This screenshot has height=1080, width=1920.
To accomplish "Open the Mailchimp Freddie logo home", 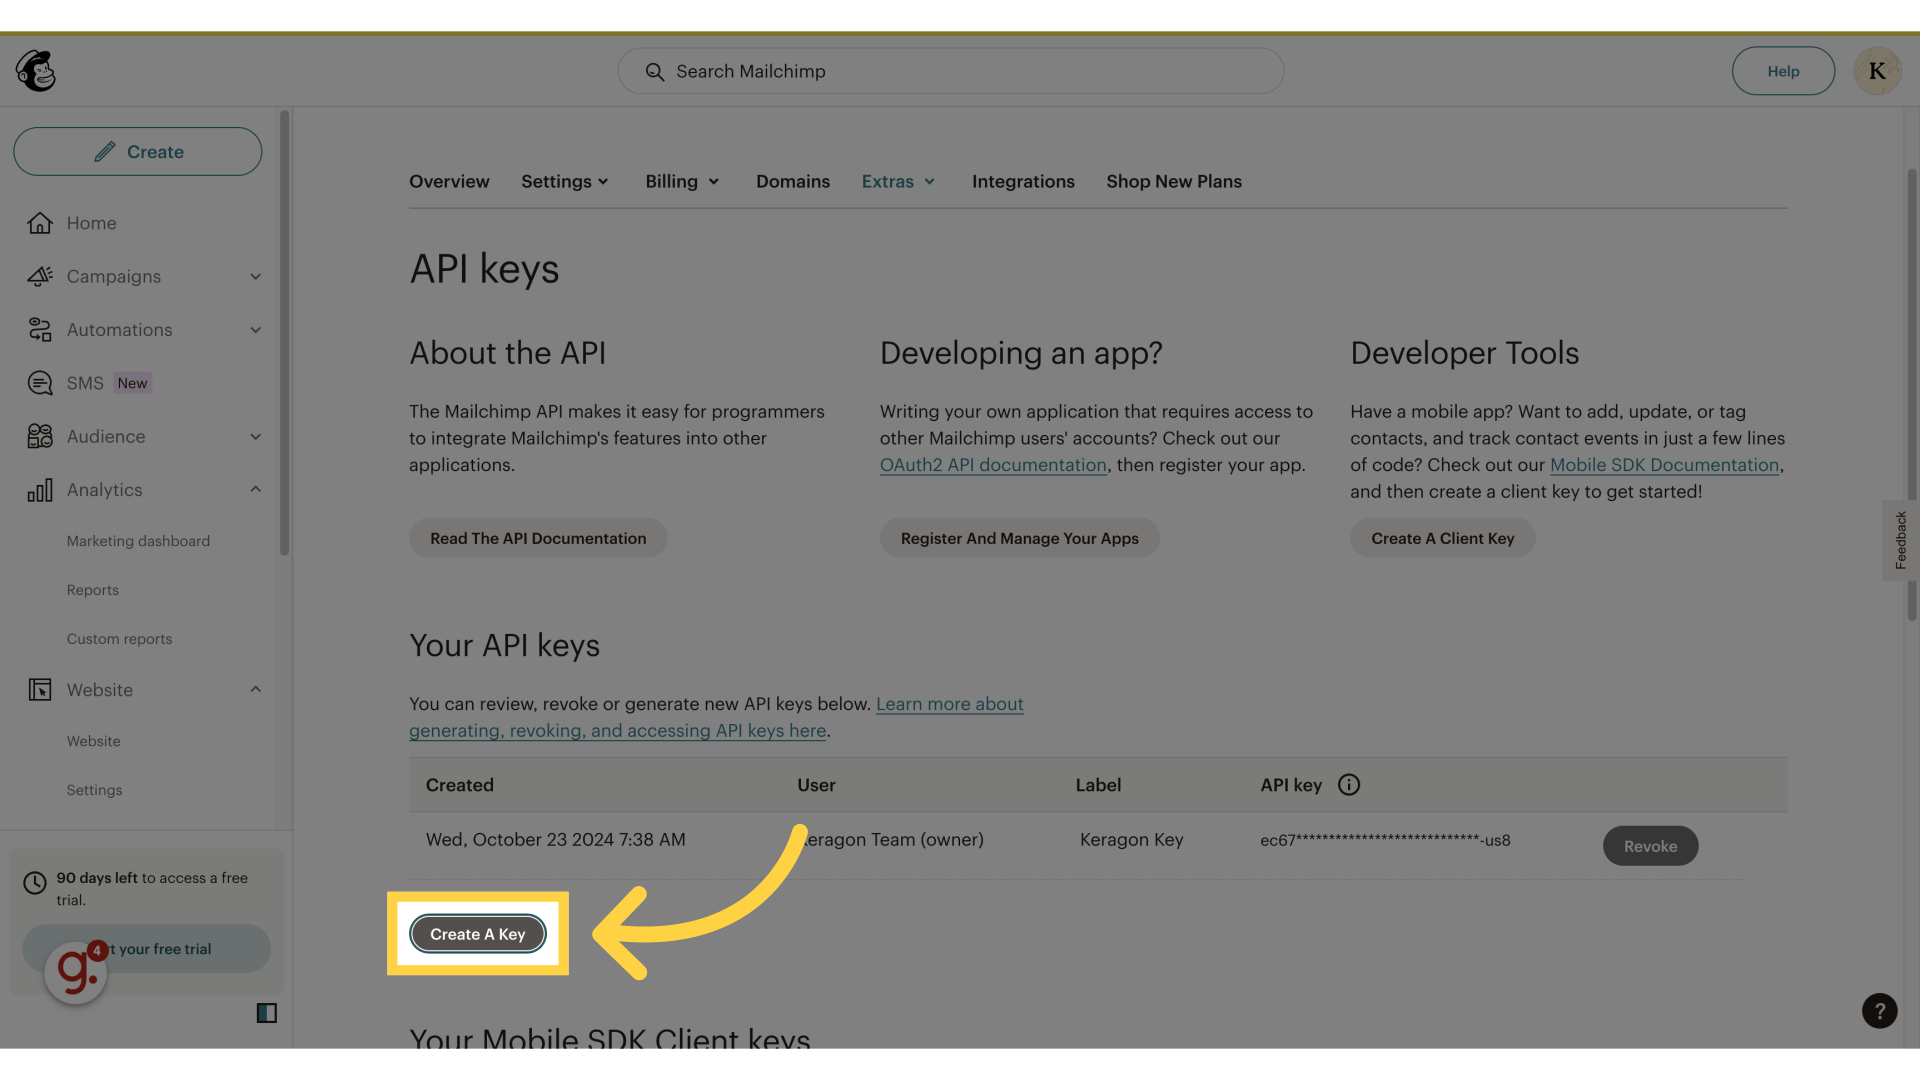I will [36, 71].
